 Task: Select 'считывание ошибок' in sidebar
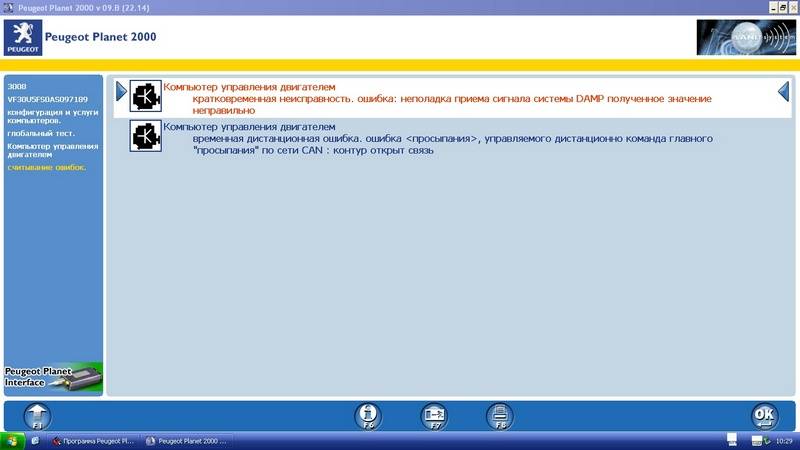(x=46, y=167)
